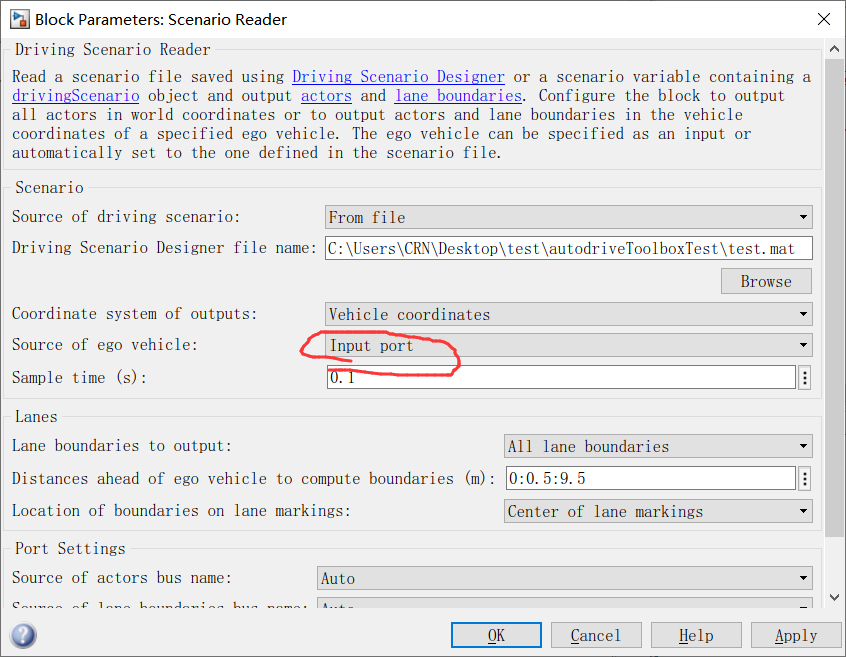The width and height of the screenshot is (846, 657).
Task: Click scrollbar down arrow
Action: coord(834,597)
